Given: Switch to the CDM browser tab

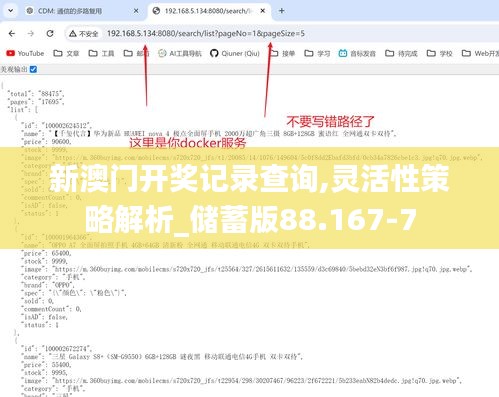Looking at the screenshot, I should tap(81, 11).
